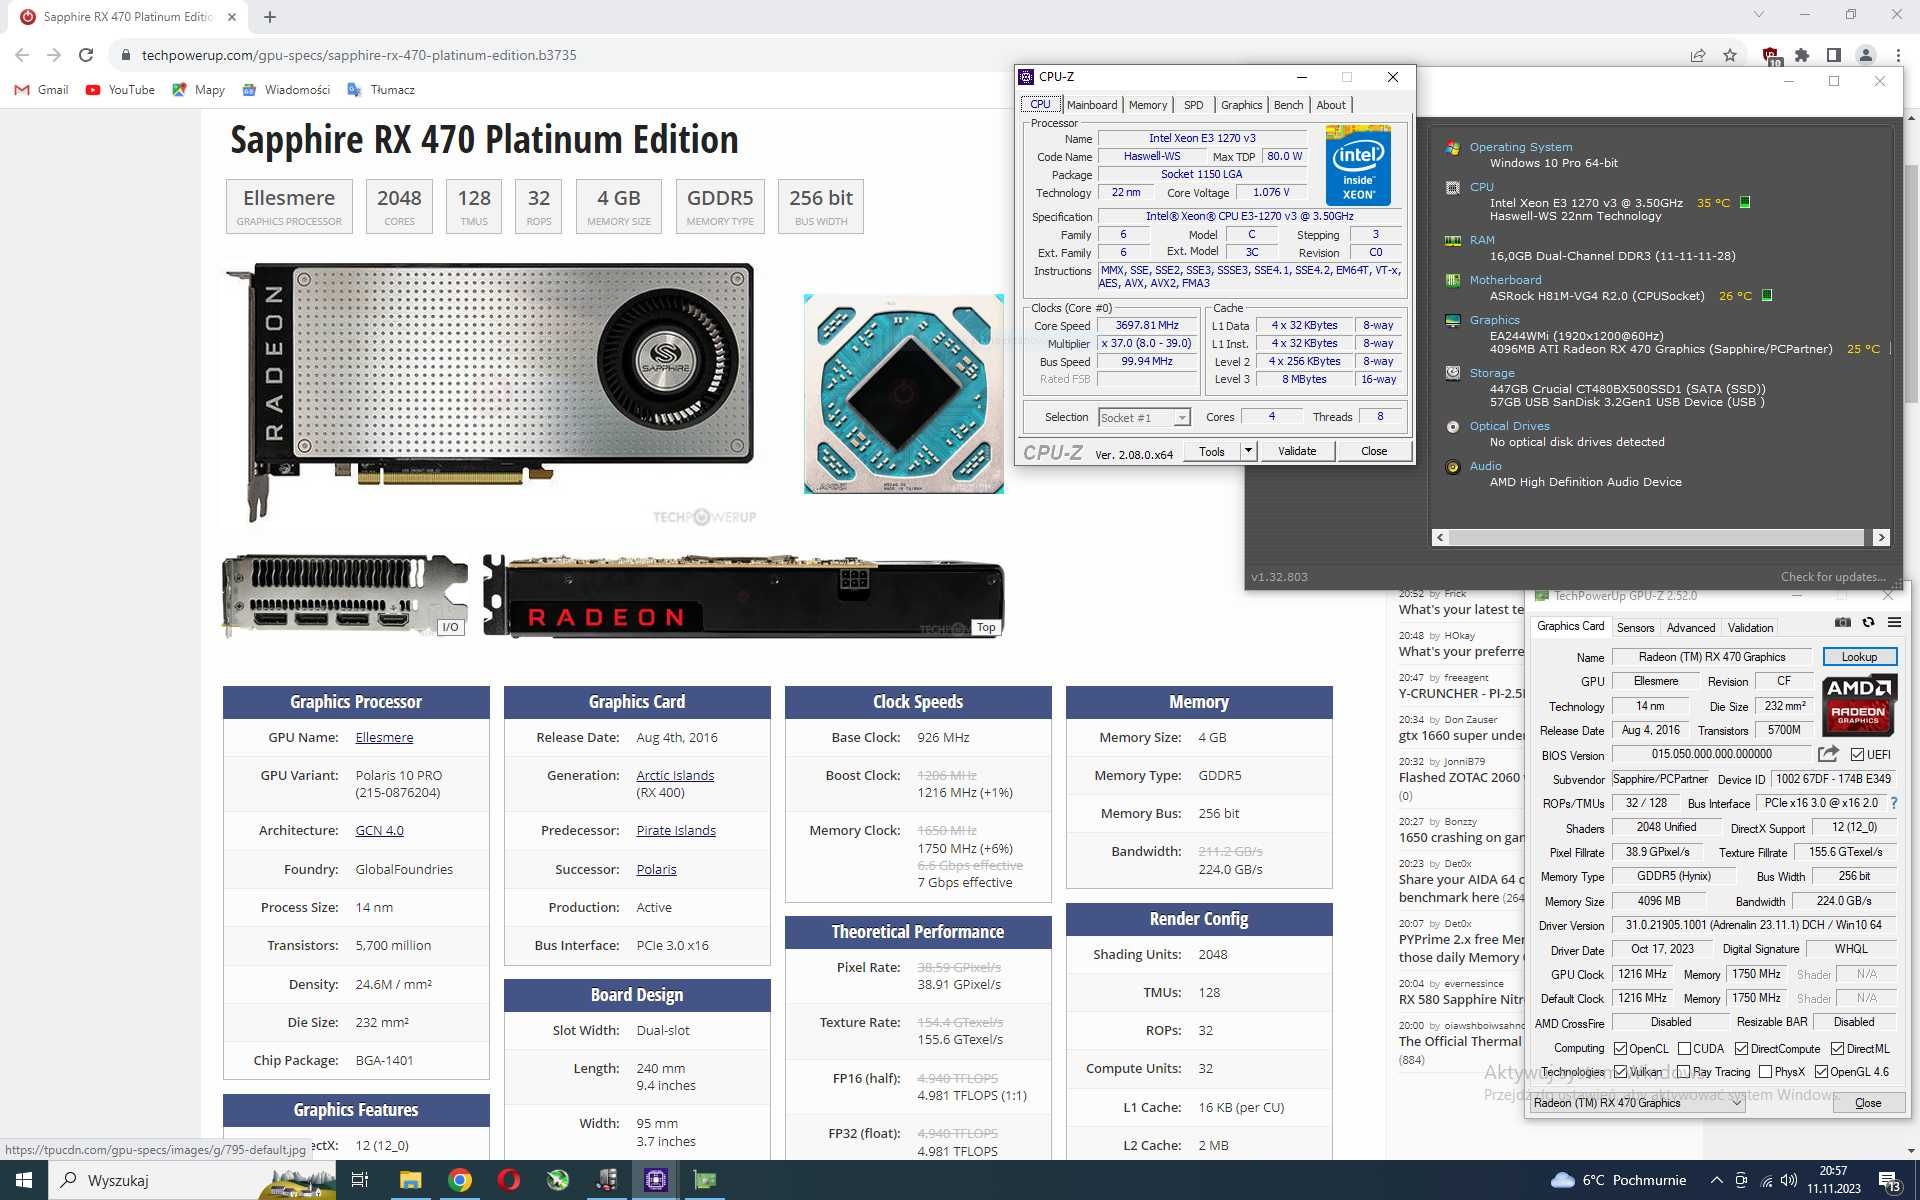The height and width of the screenshot is (1200, 1920).
Task: Take a GPU-Z screenshot with the camera icon
Action: point(1843,622)
